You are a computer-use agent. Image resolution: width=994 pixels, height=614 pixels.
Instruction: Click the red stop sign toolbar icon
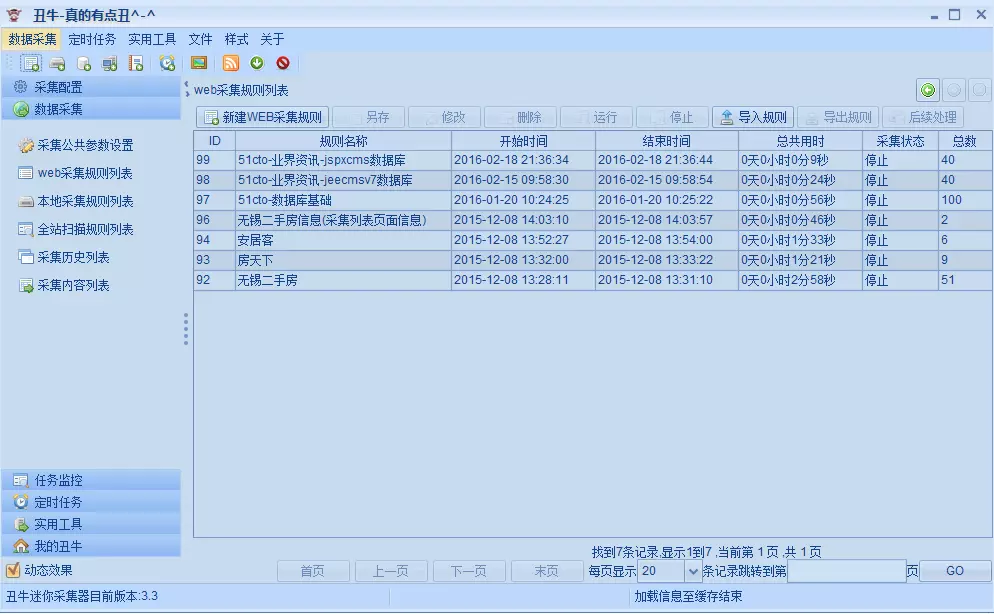click(283, 63)
